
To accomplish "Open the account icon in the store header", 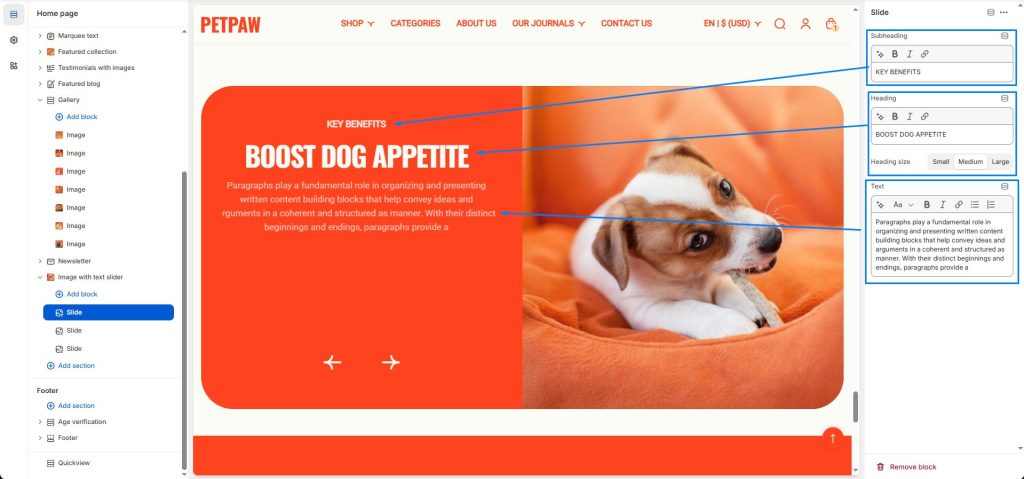I will pos(805,24).
